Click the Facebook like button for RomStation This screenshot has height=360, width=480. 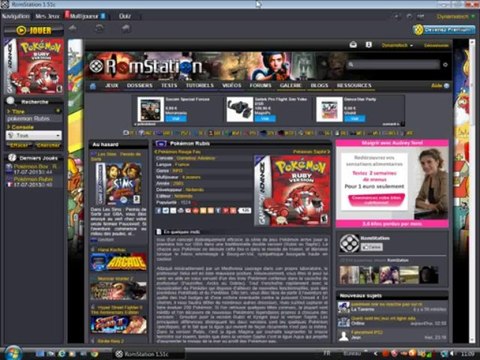(x=372, y=247)
